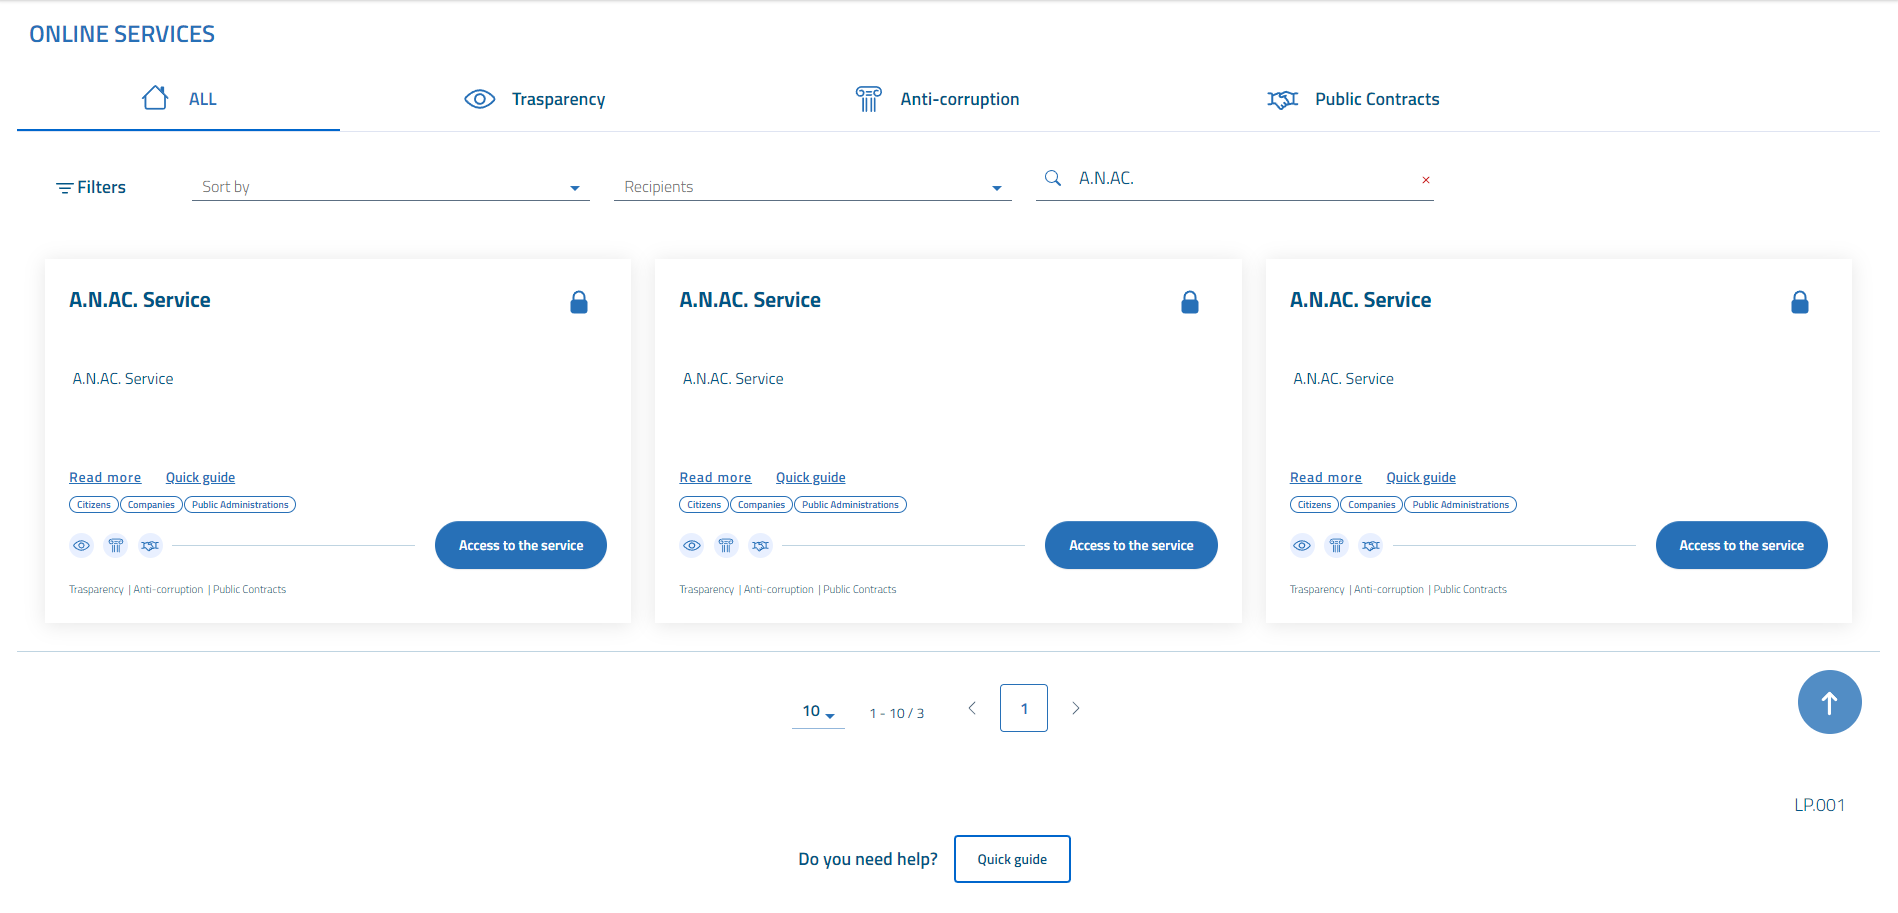This screenshot has width=1898, height=913.
Task: Toggle the Companies tag in the second card
Action: (761, 505)
